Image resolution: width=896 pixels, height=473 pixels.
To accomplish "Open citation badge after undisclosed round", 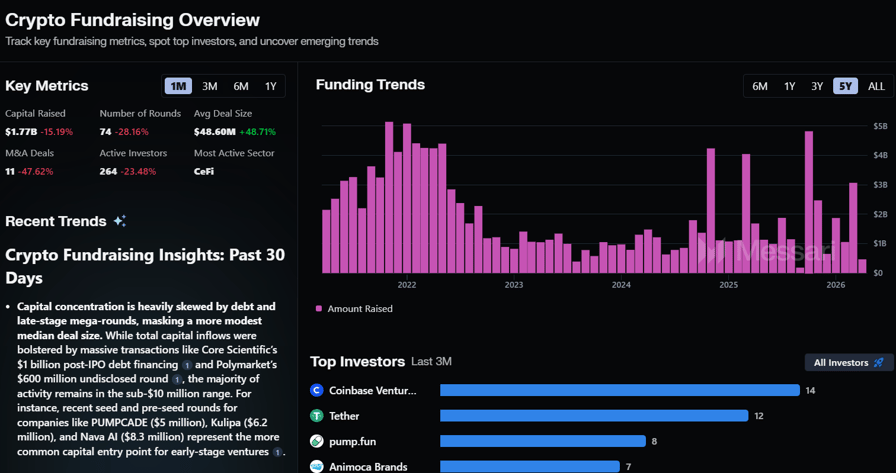I will 177,379.
